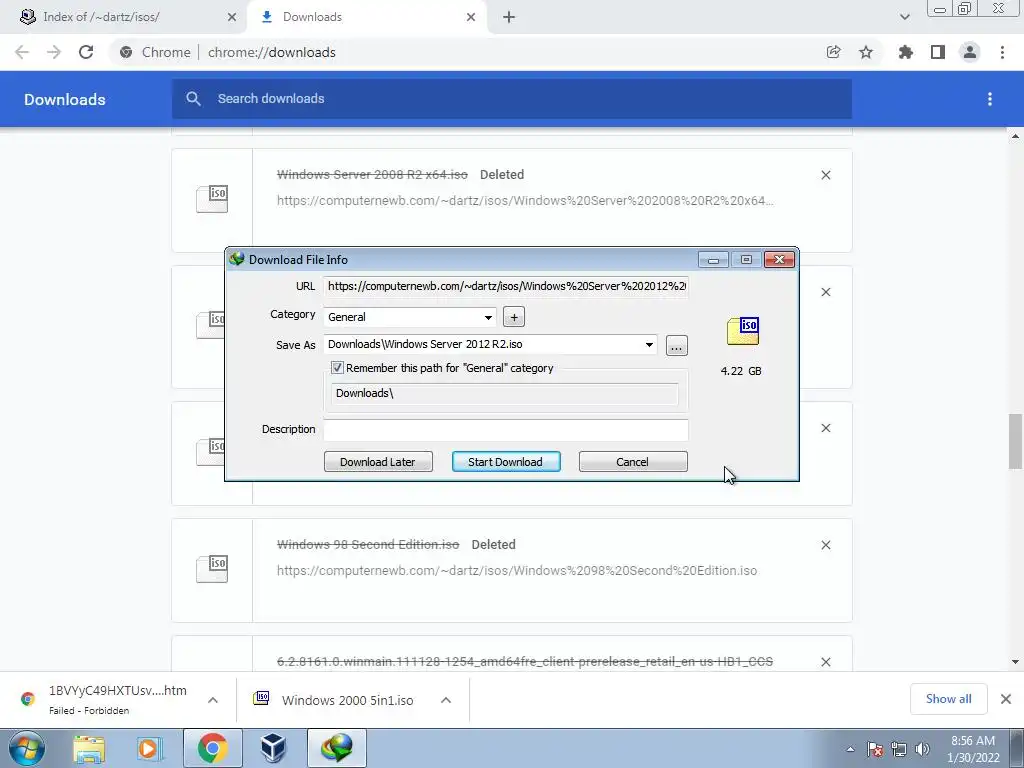Add a new category with plus button
Image resolution: width=1024 pixels, height=768 pixels.
(514, 317)
